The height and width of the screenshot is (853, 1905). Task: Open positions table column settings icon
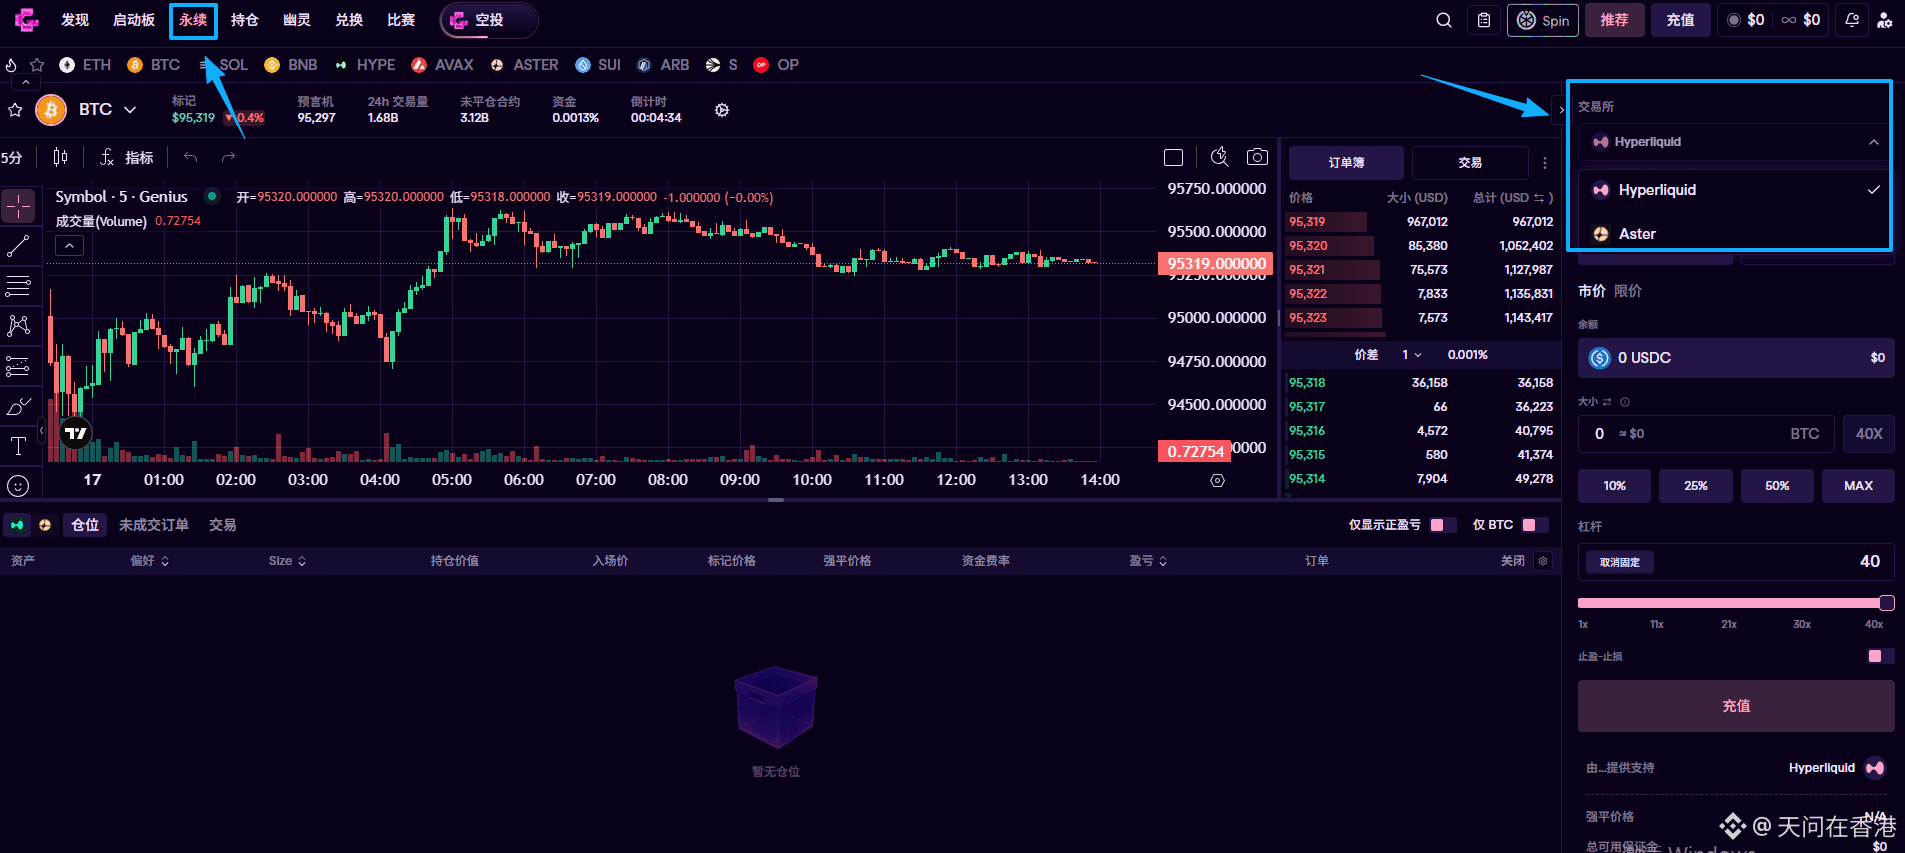click(x=1543, y=561)
